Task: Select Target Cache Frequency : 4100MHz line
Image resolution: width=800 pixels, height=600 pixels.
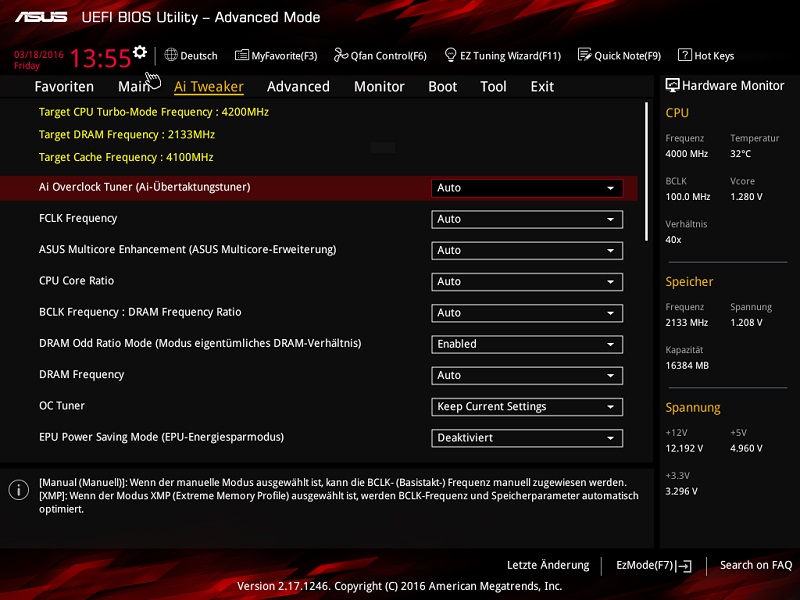Action: pos(126,157)
